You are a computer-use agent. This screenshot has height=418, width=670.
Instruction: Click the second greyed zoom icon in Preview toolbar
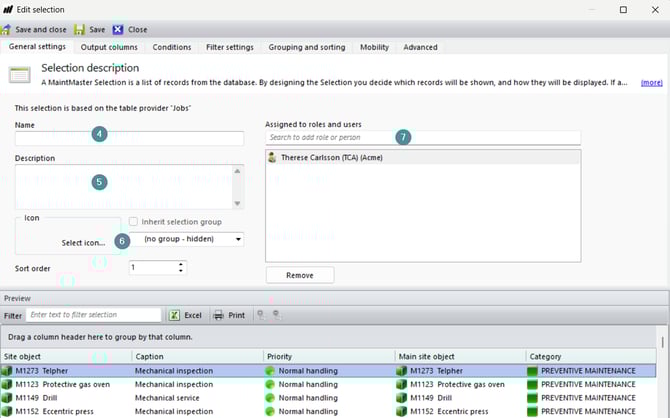[x=277, y=315]
